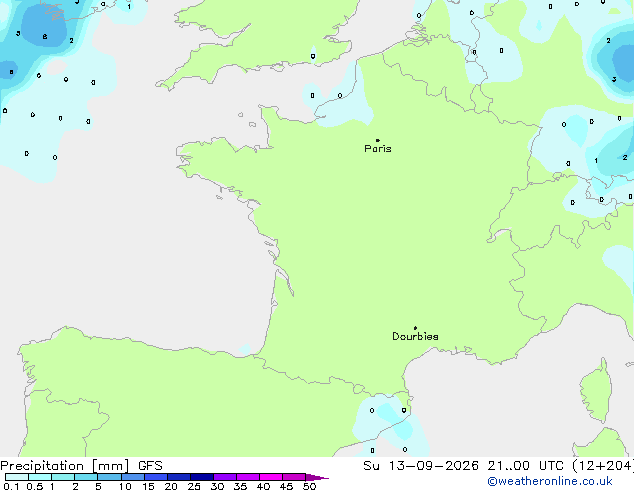
Task: Click the Corsica island on the map
Action: [596, 390]
